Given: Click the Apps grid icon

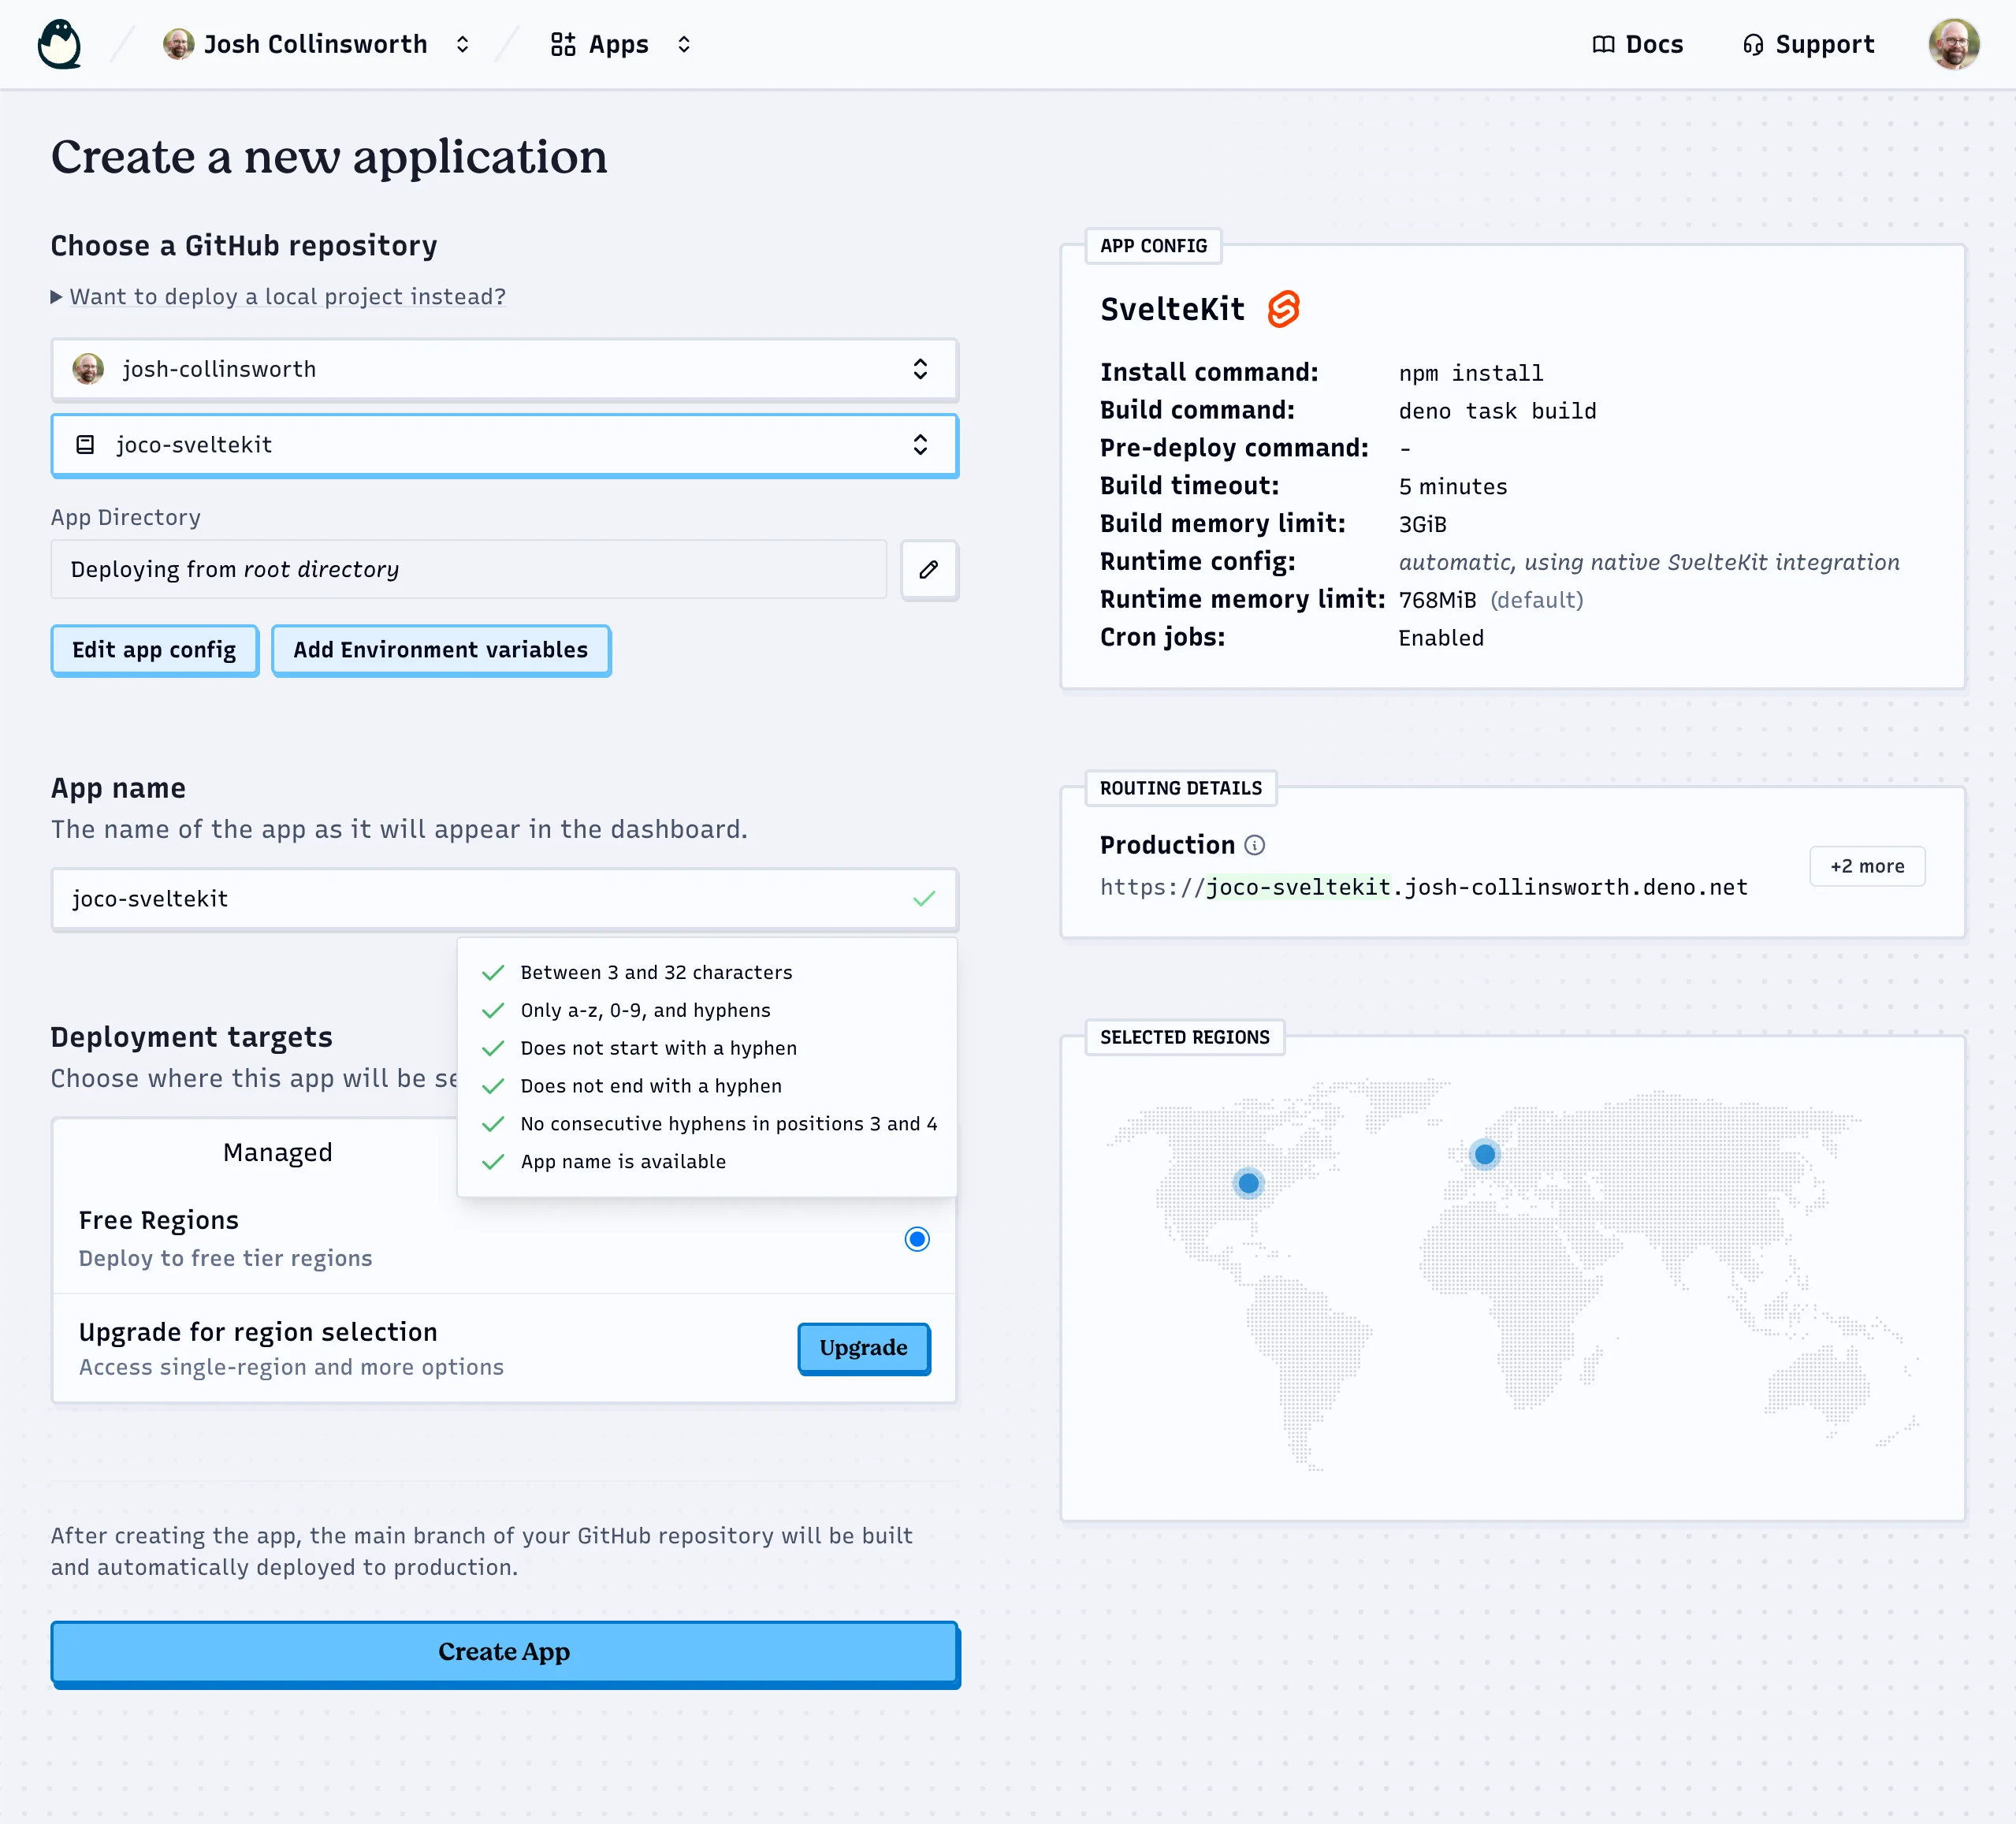Looking at the screenshot, I should [563, 45].
